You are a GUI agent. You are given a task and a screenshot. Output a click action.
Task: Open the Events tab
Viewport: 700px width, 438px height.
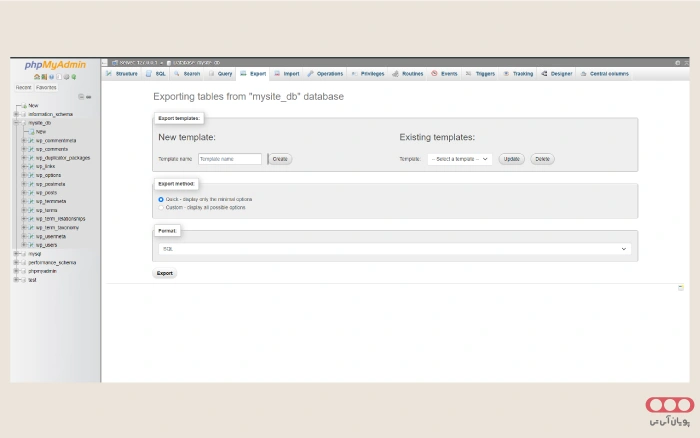[444, 74]
